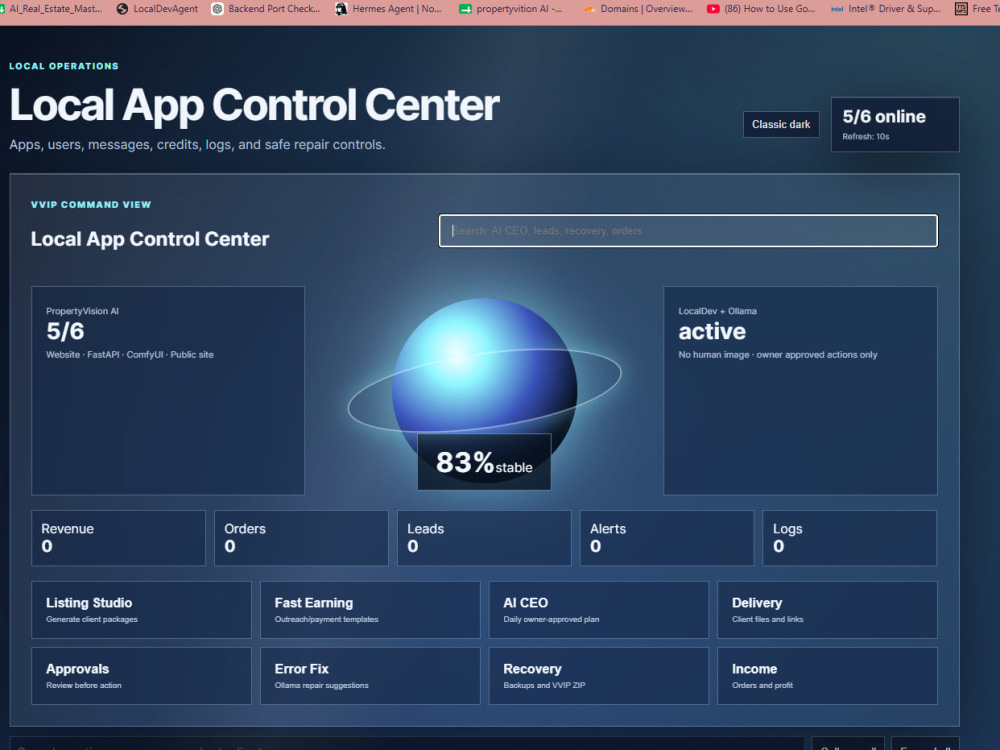Image resolution: width=1000 pixels, height=750 pixels.
Task: Open the AI_Real_Estate_Mast bookmark
Action: click(51, 9)
